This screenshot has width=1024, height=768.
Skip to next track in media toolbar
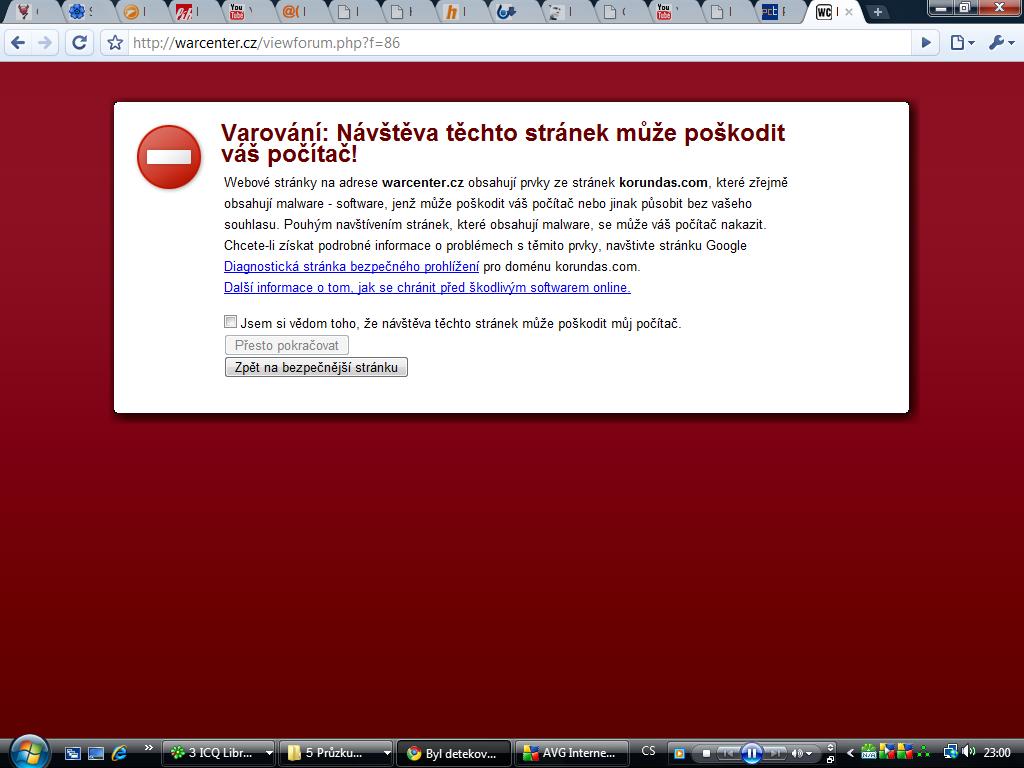point(775,754)
